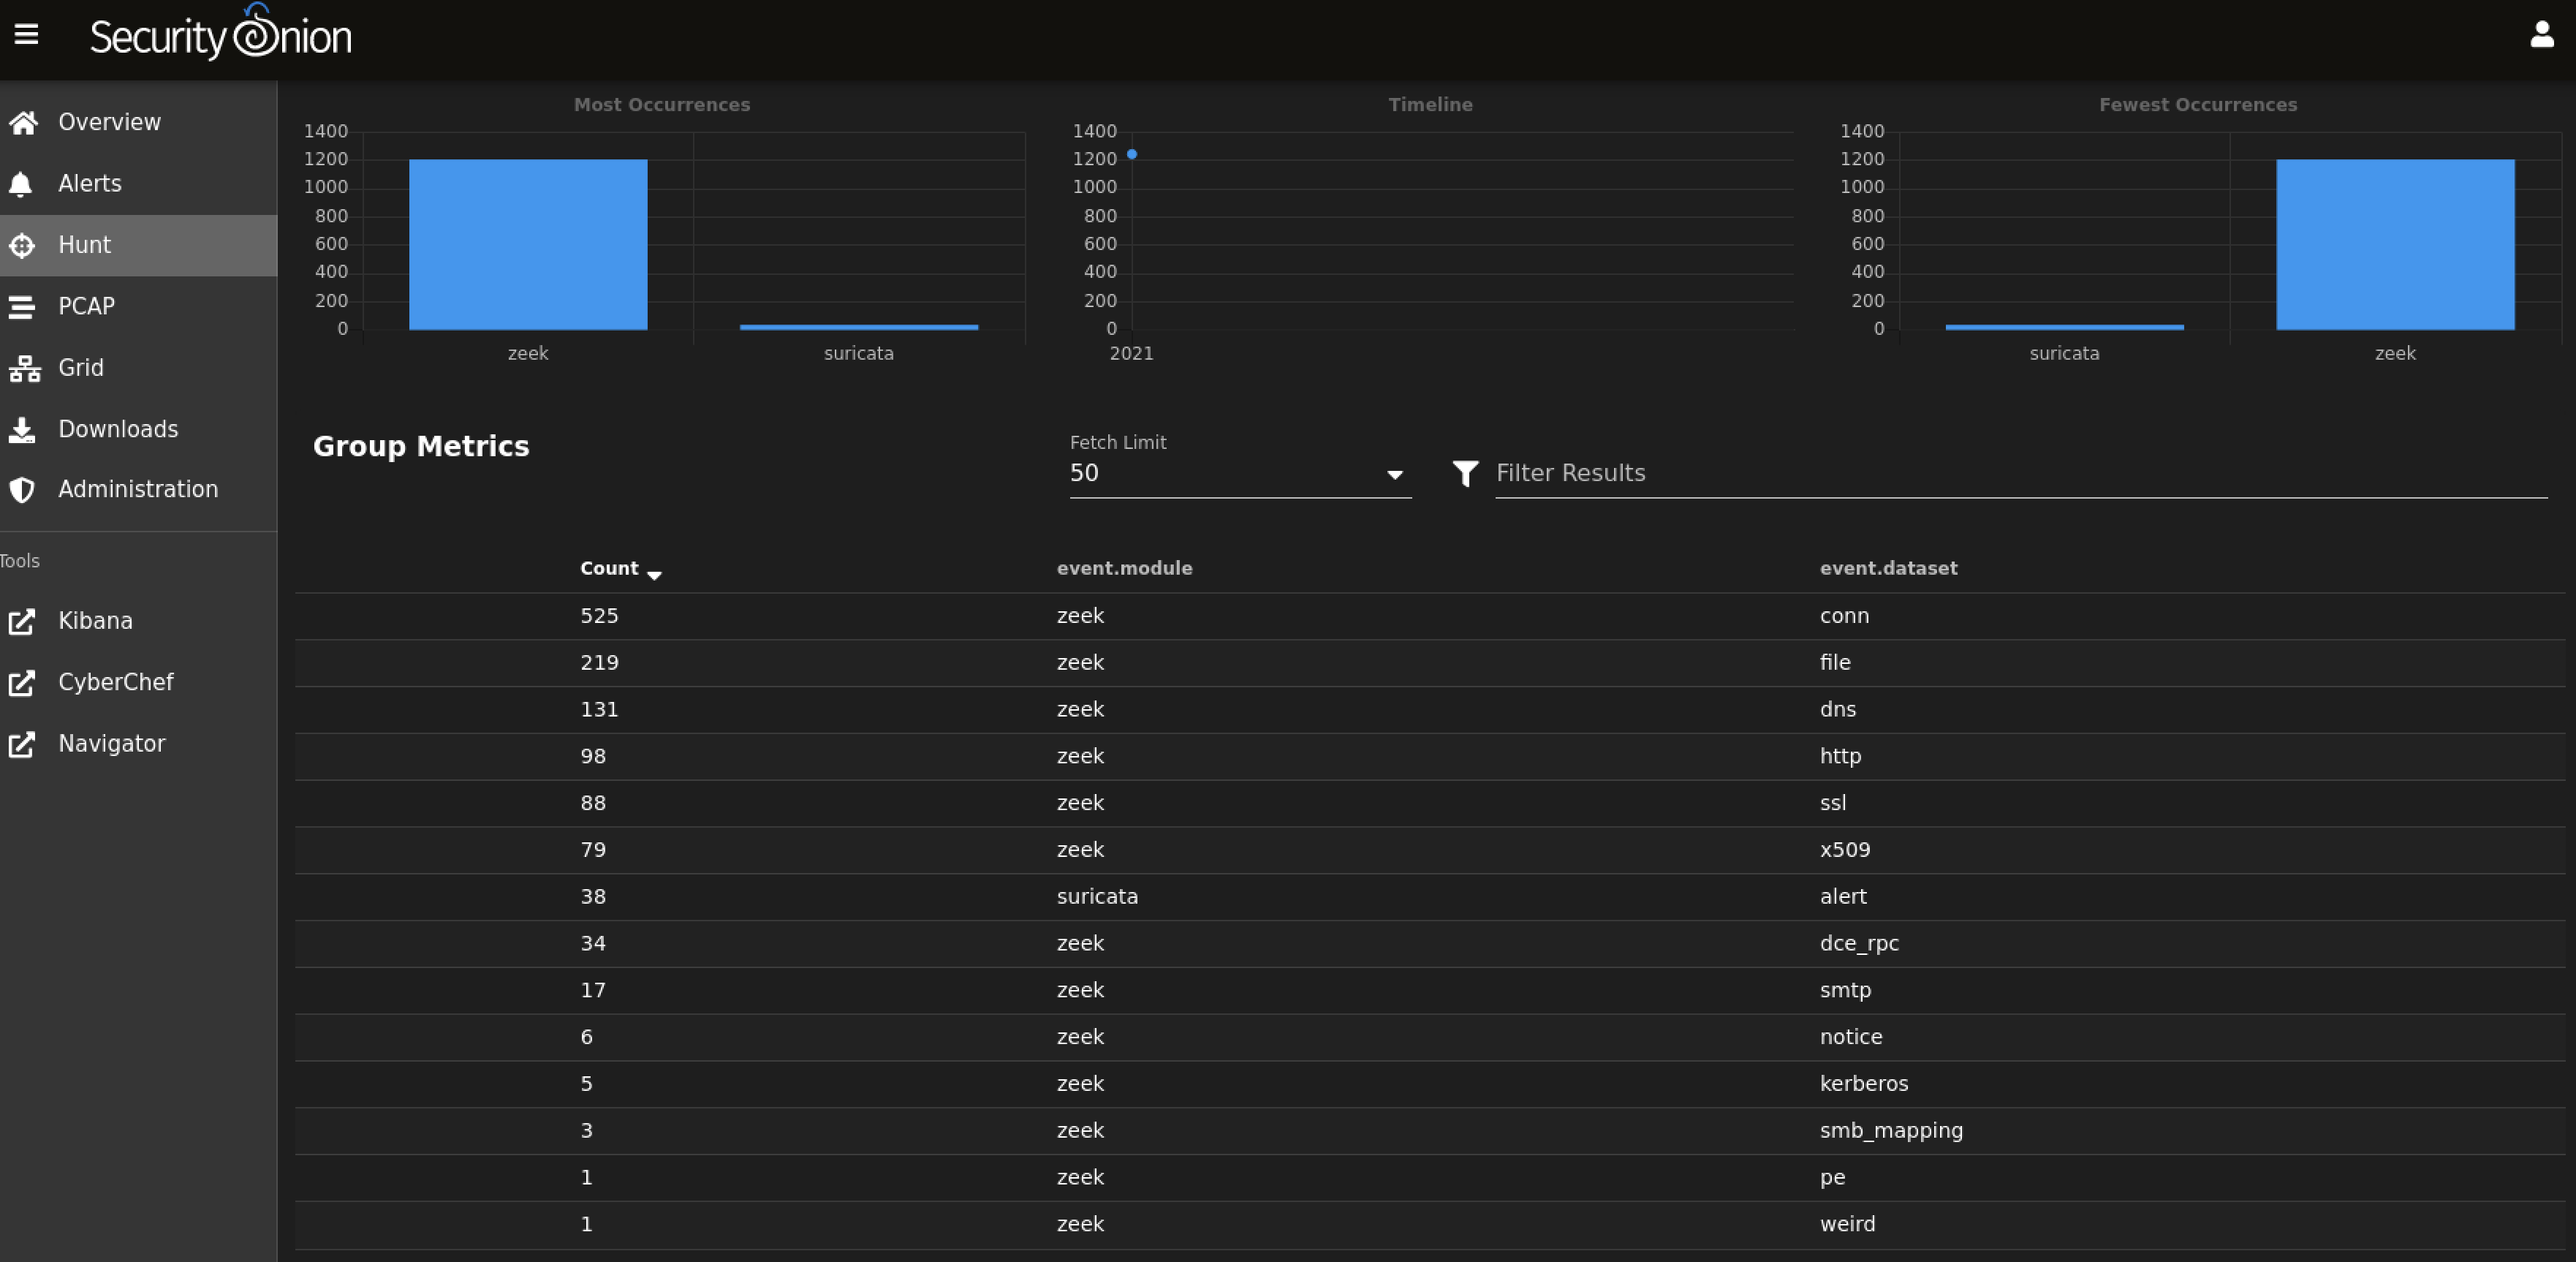Click the Overview home icon
2576x1262 pixels.
point(23,122)
